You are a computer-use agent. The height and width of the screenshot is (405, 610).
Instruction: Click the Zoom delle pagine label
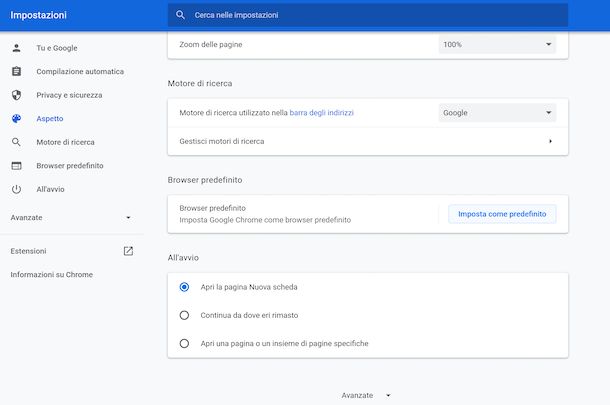click(211, 44)
